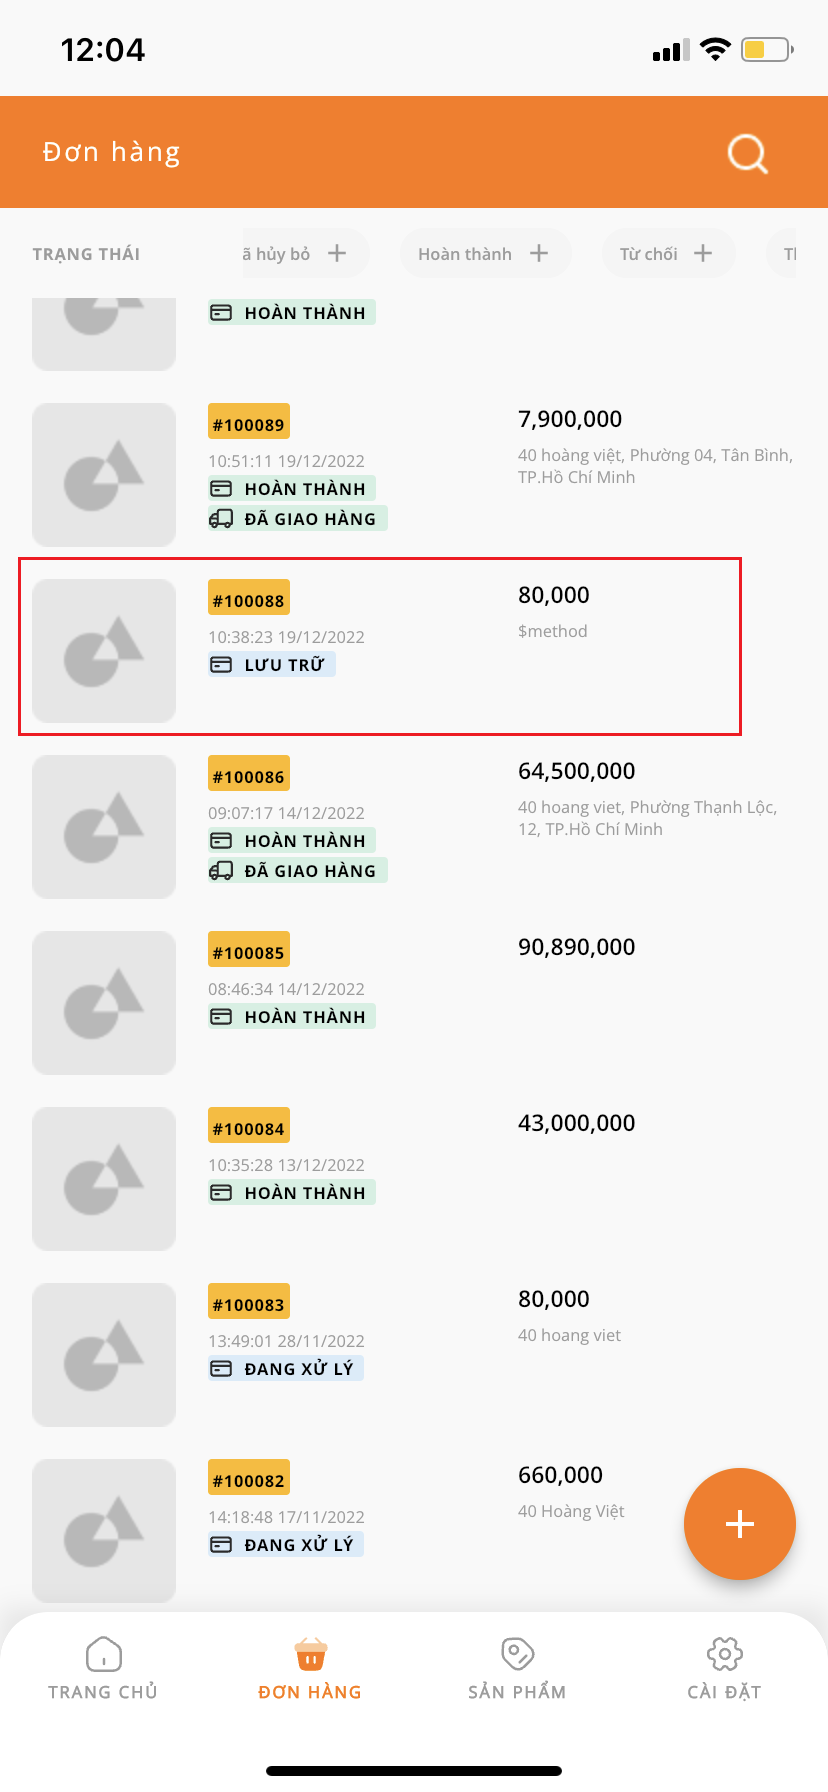This screenshot has height=1792, width=828.
Task: Select the Đơn hàng basket icon
Action: click(311, 1654)
